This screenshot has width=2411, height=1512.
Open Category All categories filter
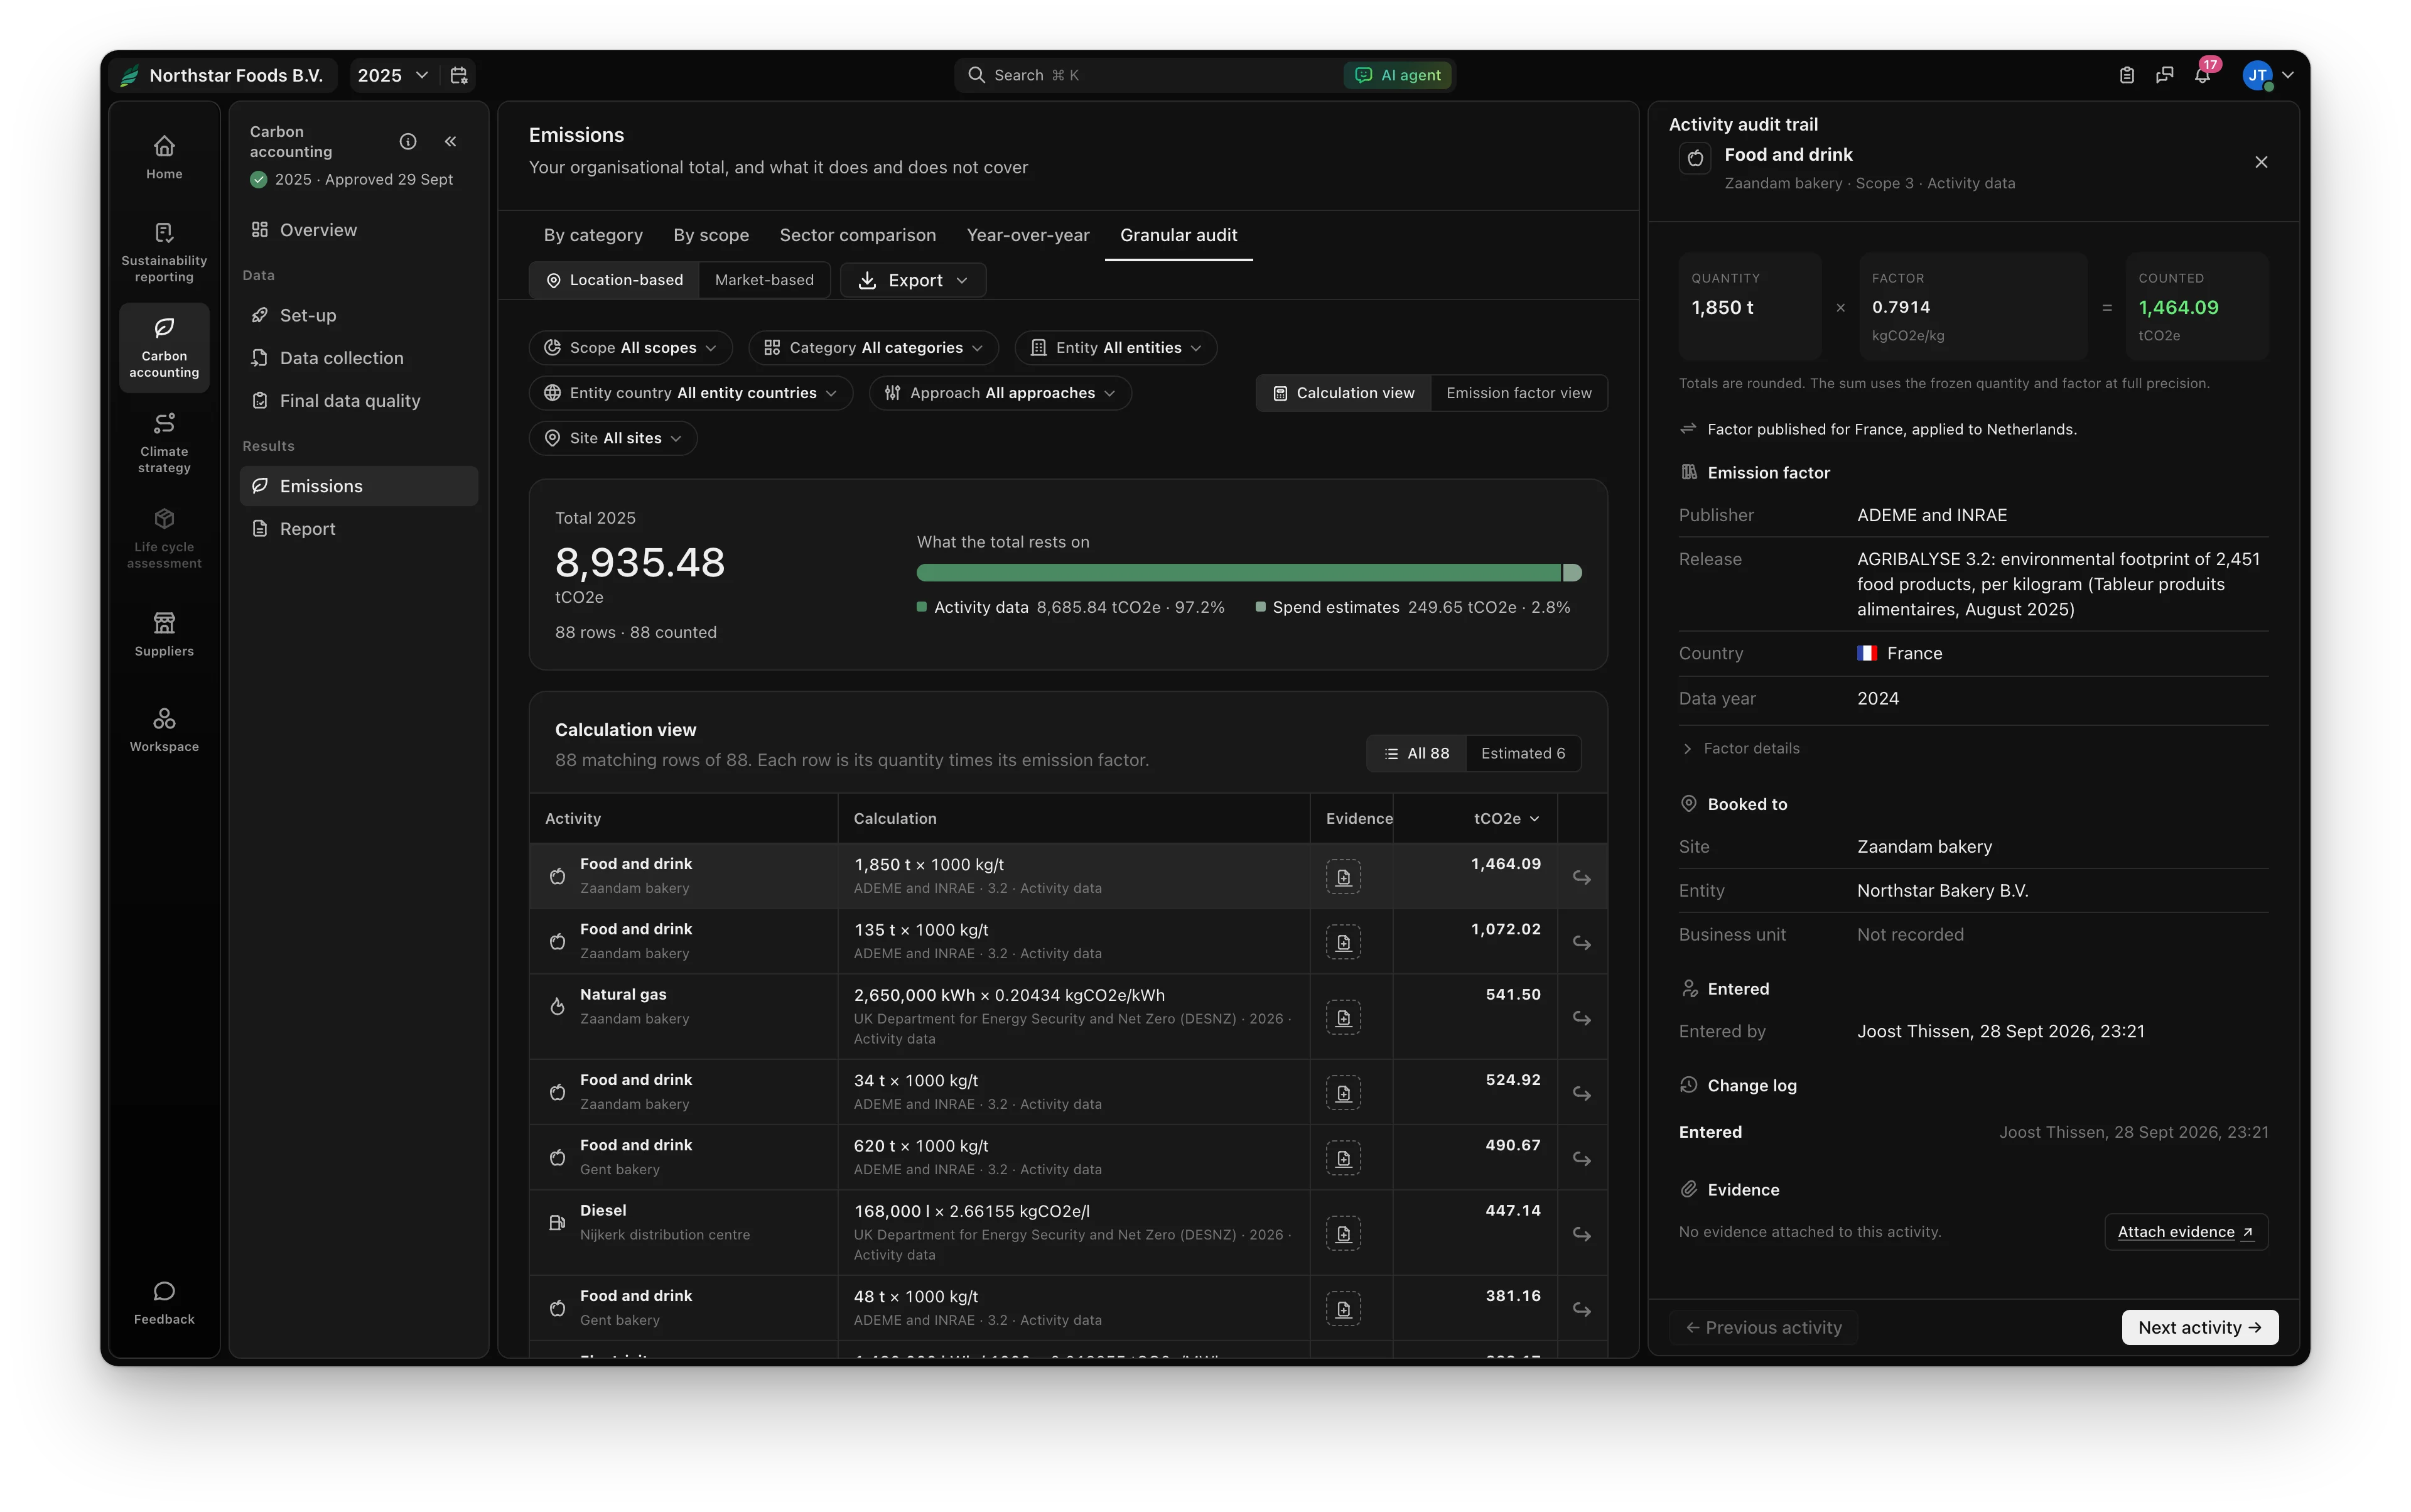point(873,347)
